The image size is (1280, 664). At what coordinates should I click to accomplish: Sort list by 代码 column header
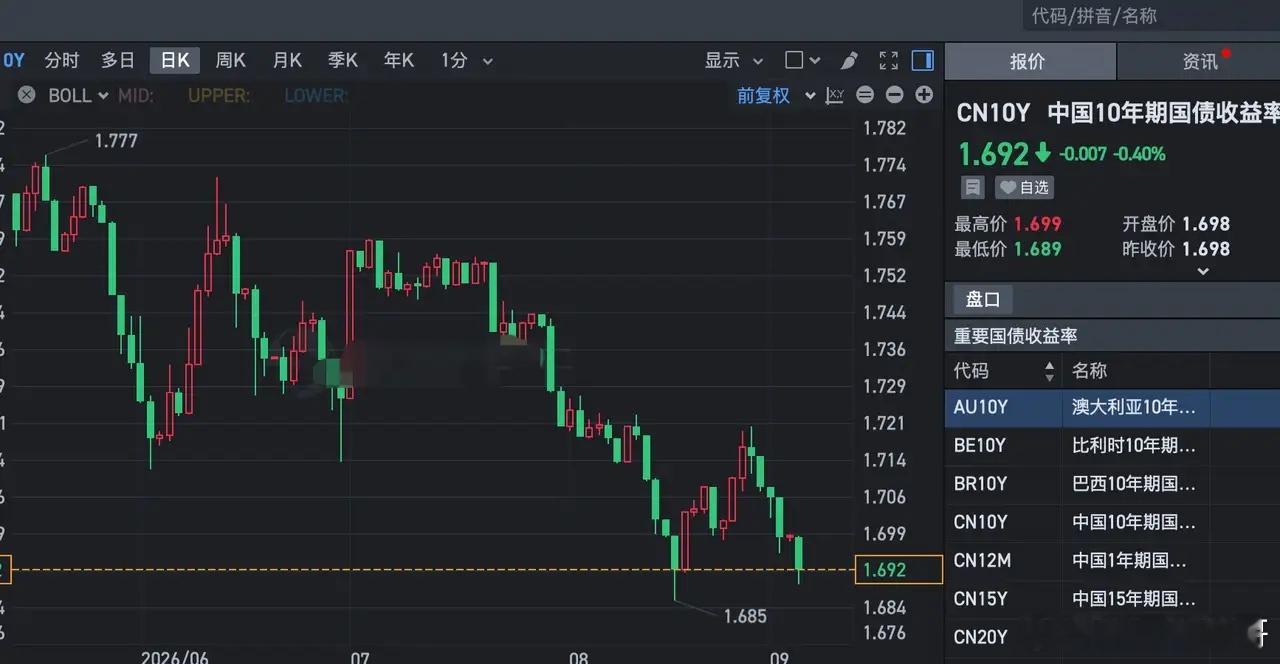[x=1003, y=371]
